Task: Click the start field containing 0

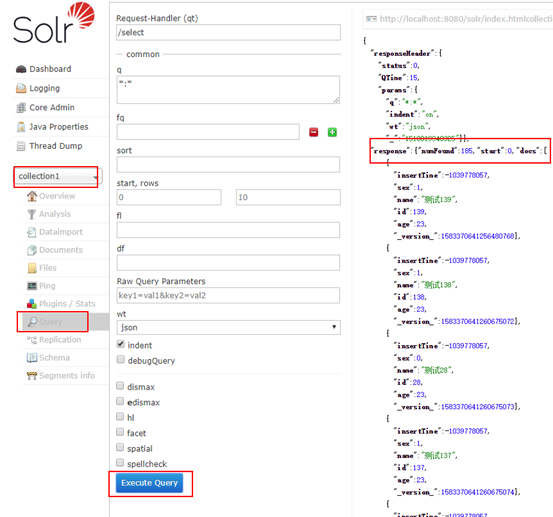Action: pos(169,197)
